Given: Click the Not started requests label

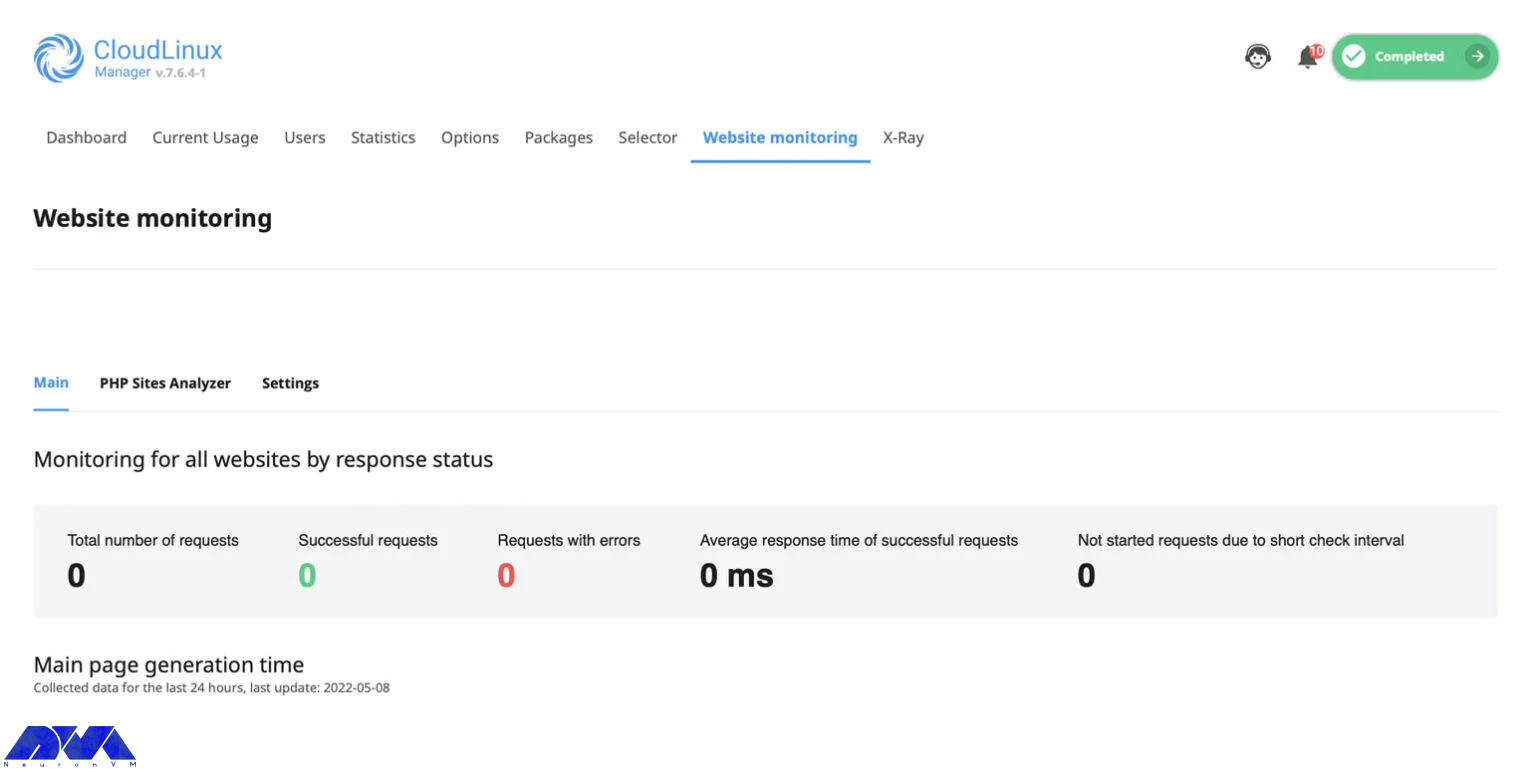Looking at the screenshot, I should 1241,540.
